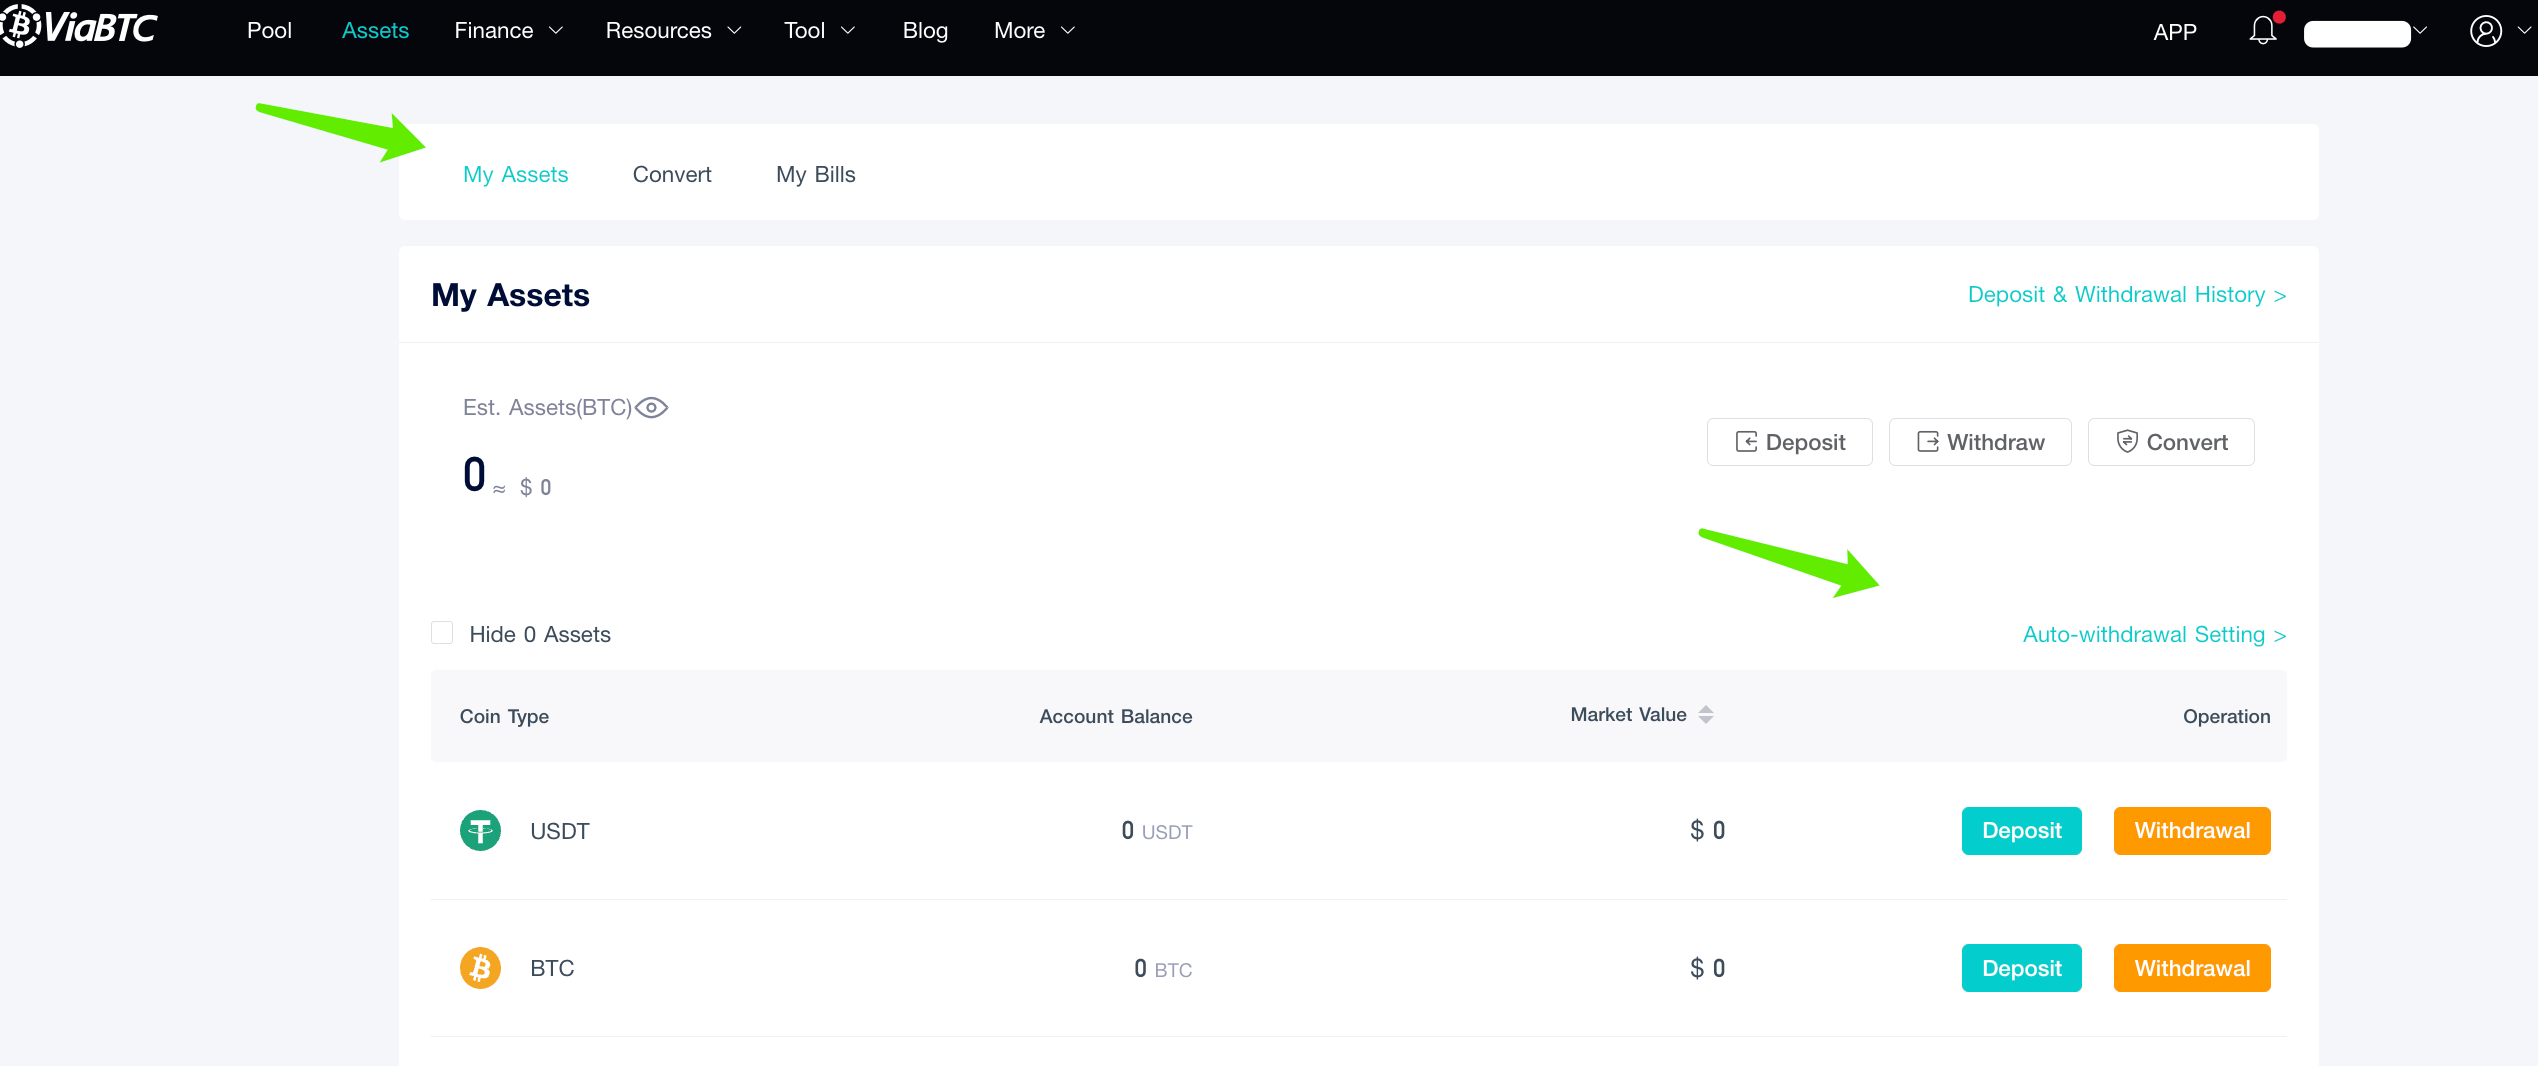Select the My Bills tab
The image size is (2538, 1066).
pyautogui.click(x=815, y=174)
